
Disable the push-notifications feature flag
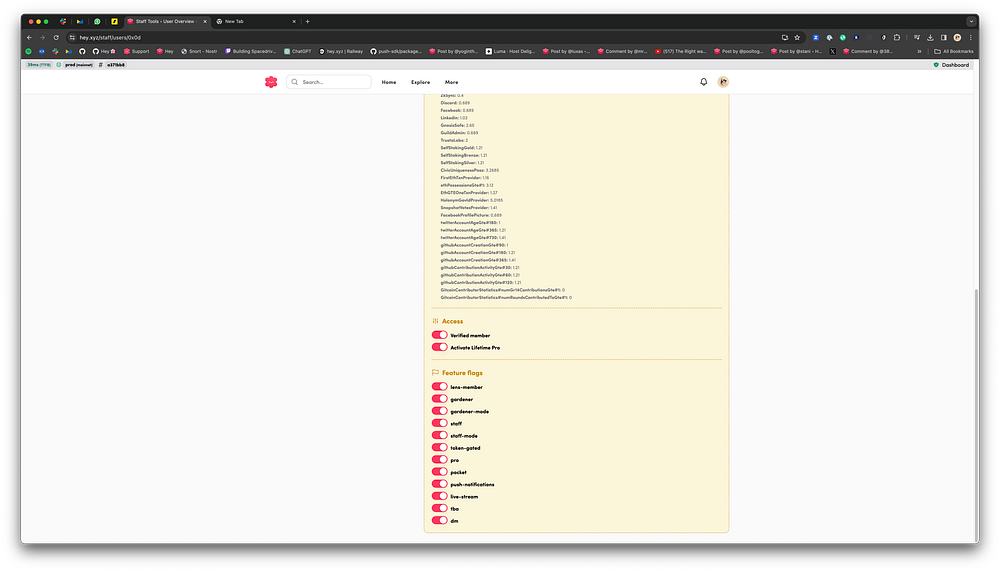click(x=439, y=484)
